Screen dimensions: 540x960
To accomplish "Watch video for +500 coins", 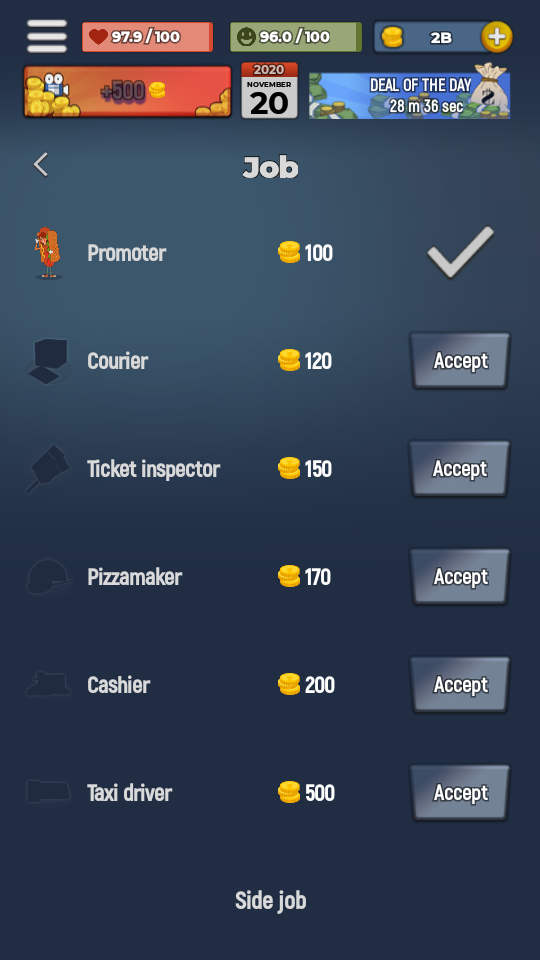I will tap(127, 91).
